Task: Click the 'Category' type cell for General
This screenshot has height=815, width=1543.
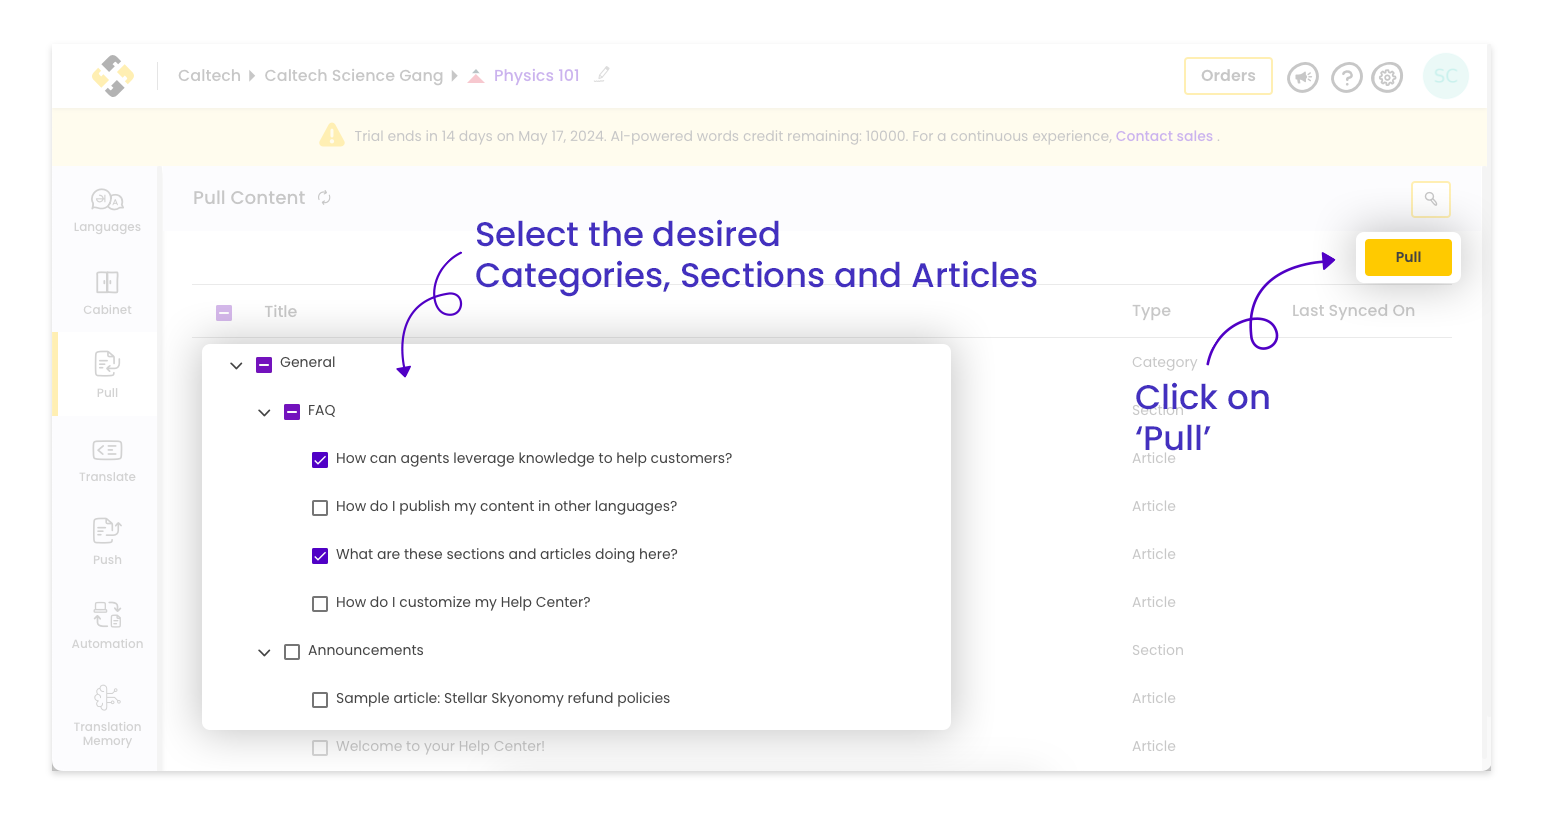Action: click(1164, 362)
